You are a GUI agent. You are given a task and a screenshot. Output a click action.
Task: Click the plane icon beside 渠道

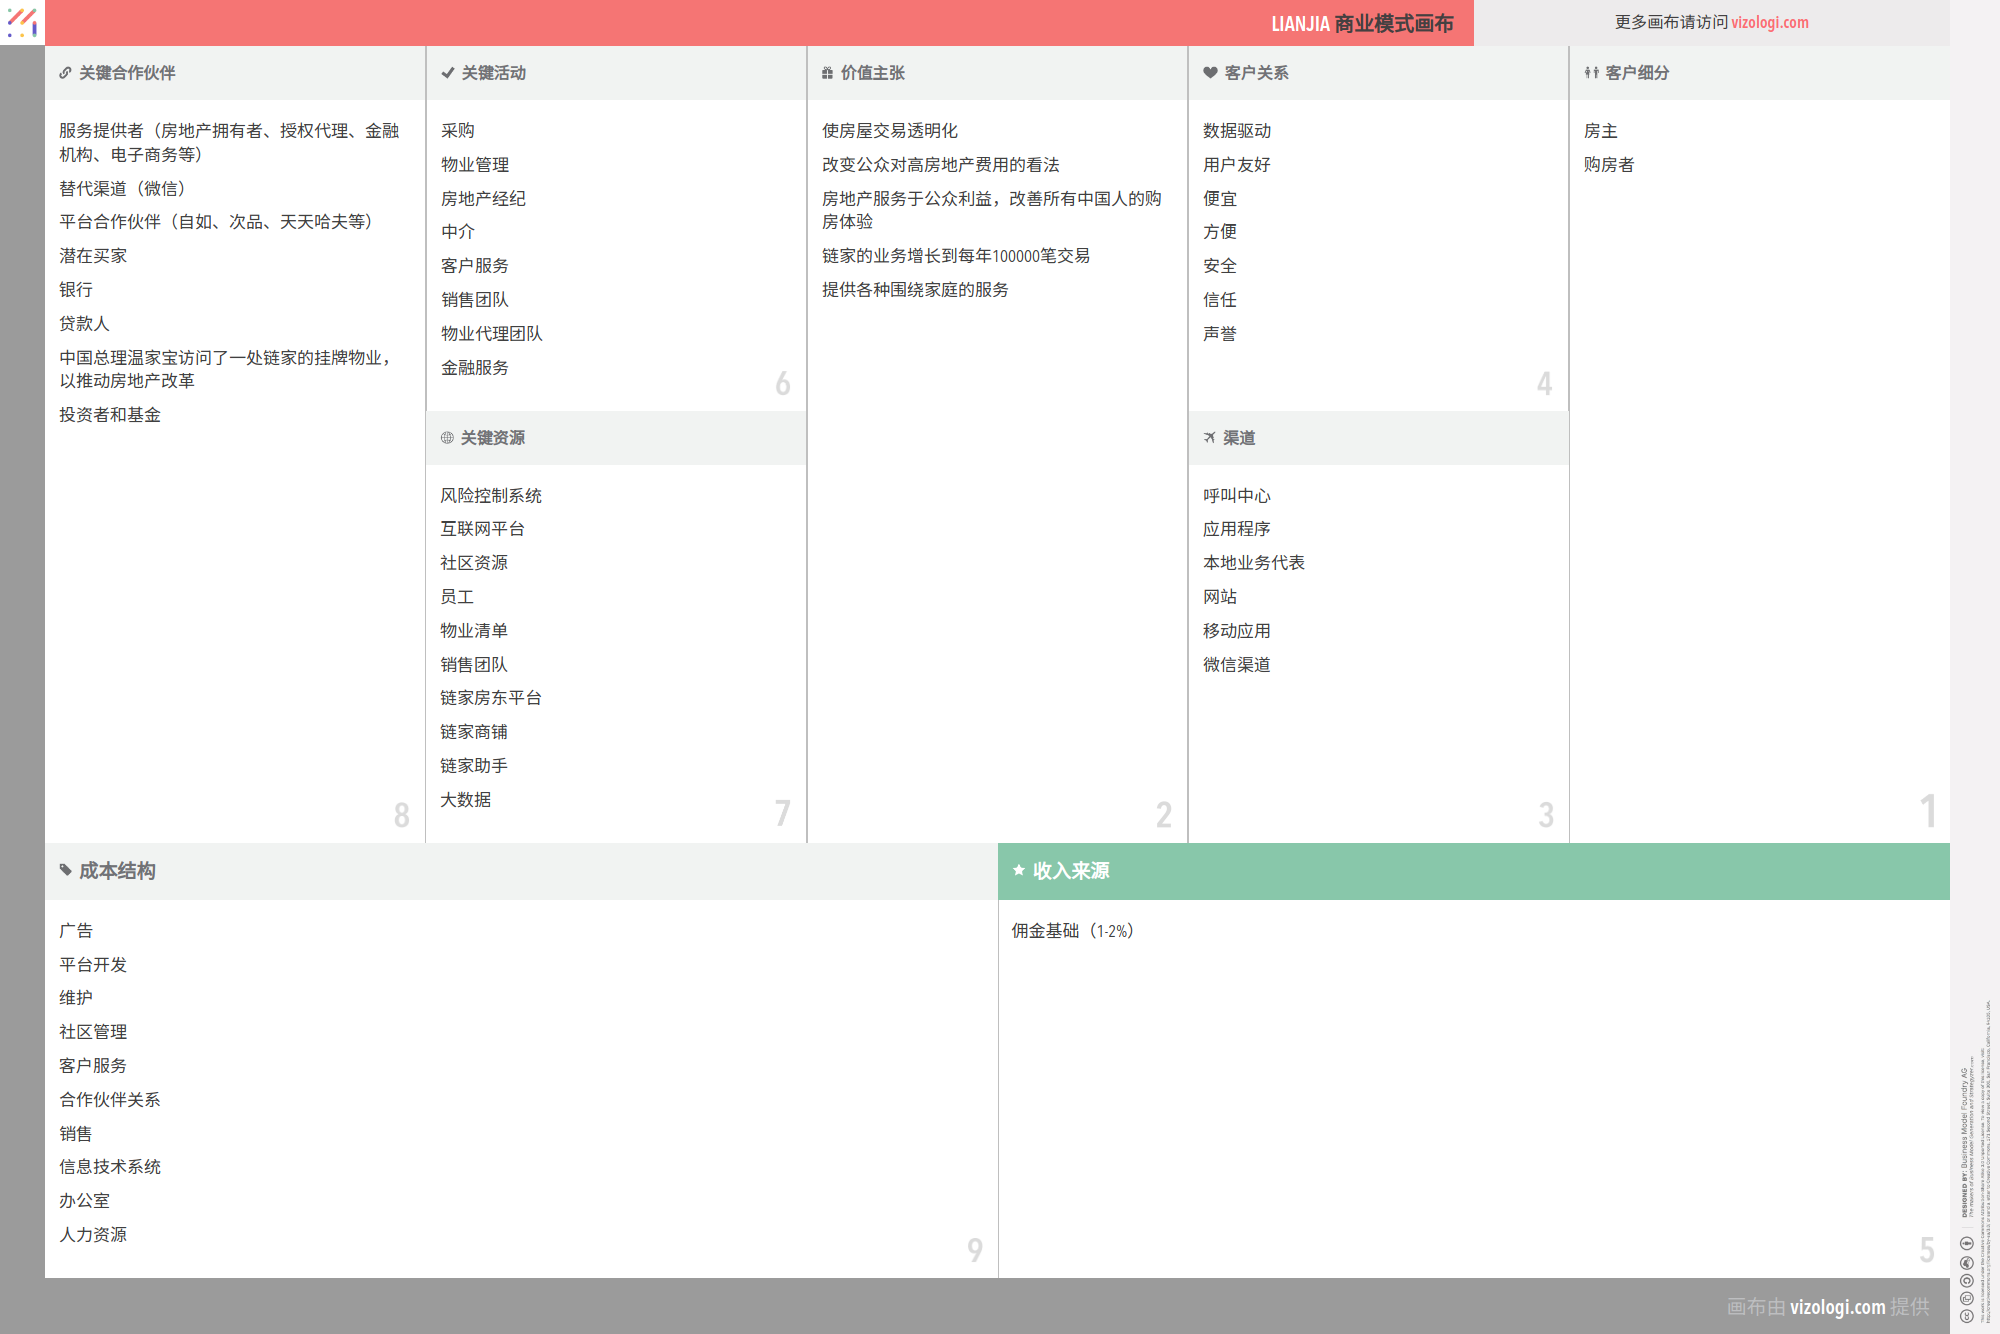click(1210, 438)
